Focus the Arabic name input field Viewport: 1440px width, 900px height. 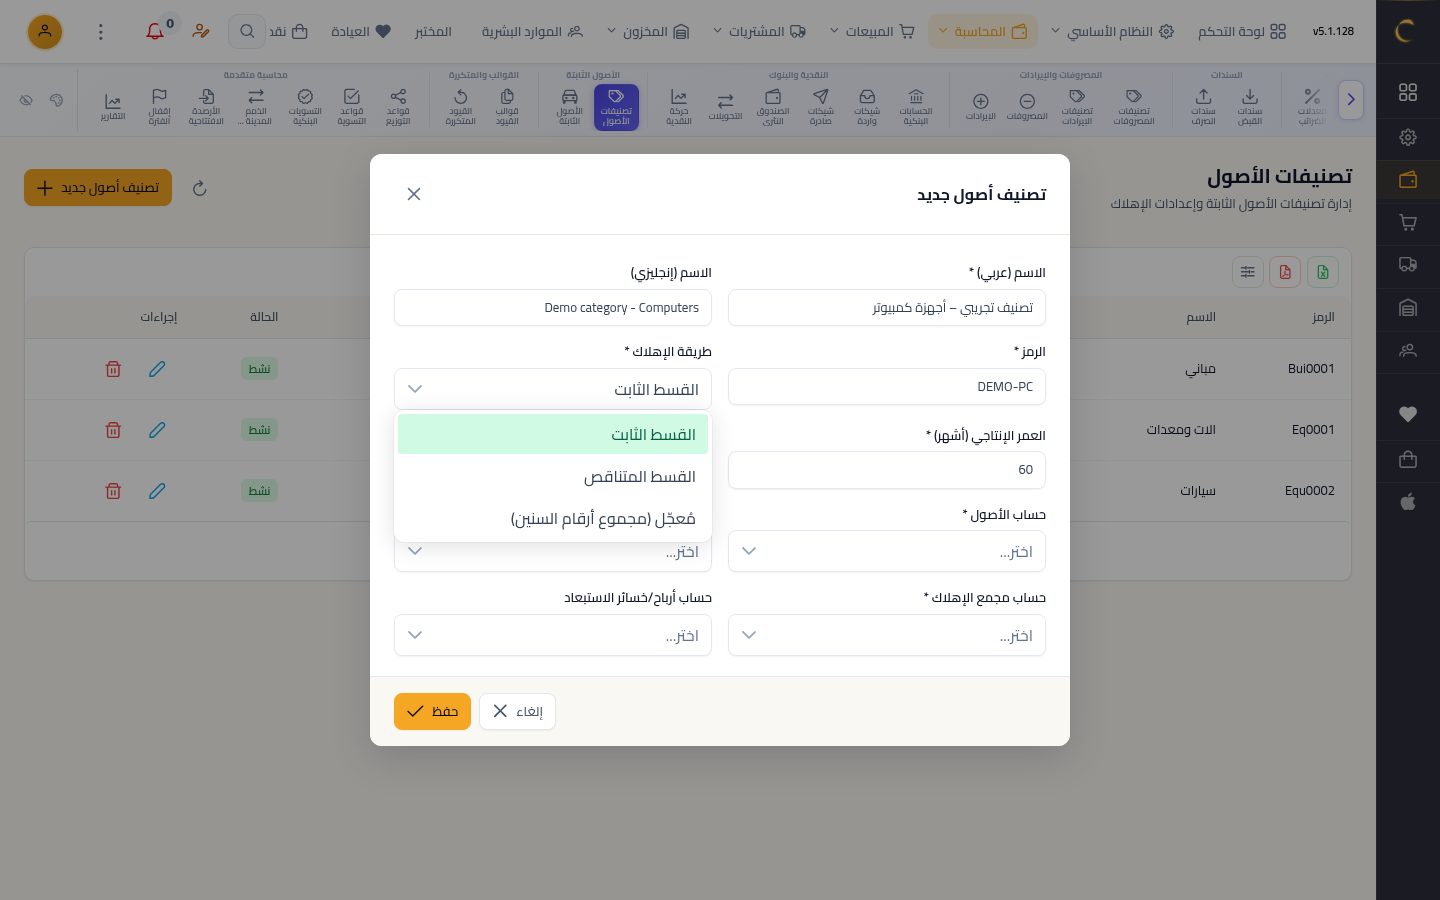887,308
